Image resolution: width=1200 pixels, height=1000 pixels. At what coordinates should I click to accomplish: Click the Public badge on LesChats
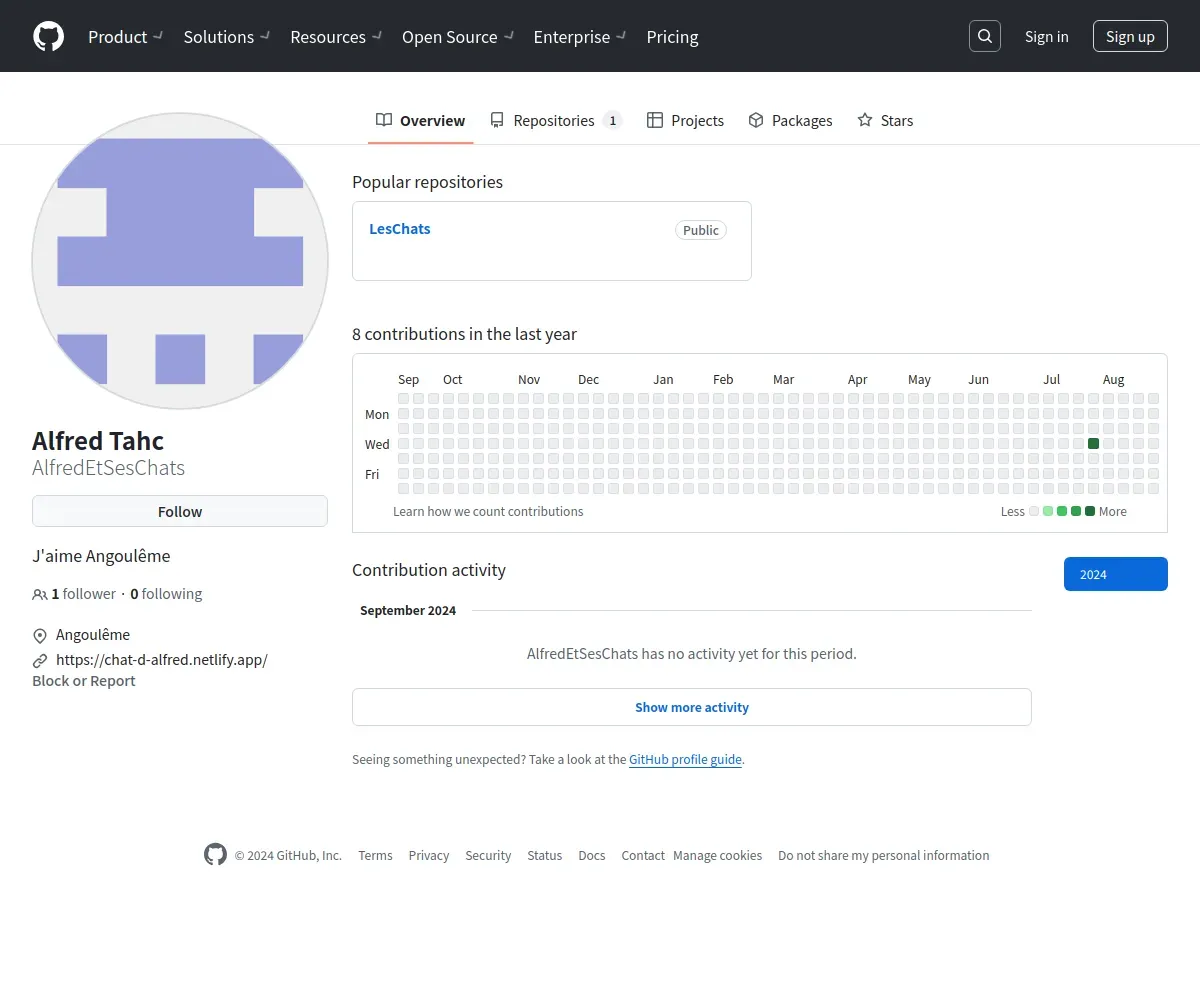[x=701, y=230]
